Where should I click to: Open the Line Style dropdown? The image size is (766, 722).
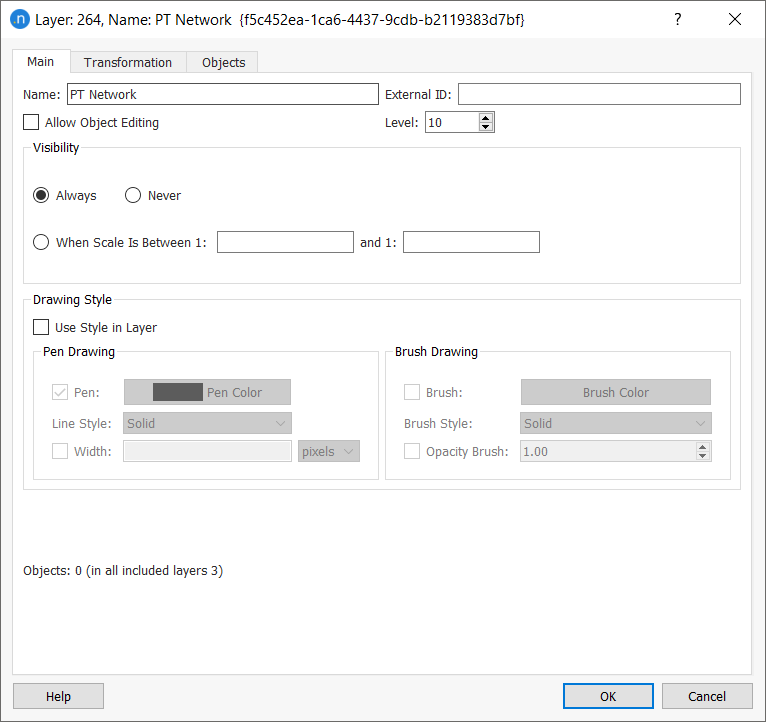[x=207, y=424]
